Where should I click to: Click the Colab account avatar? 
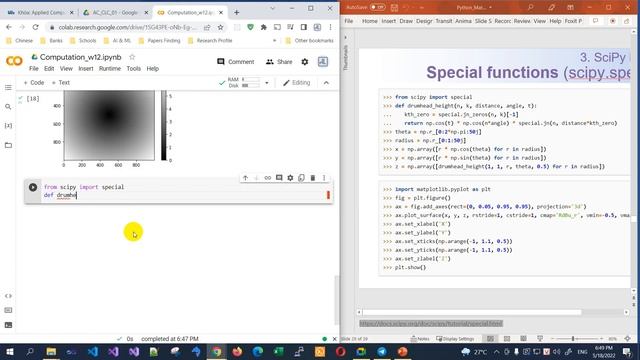pyautogui.click(x=323, y=62)
